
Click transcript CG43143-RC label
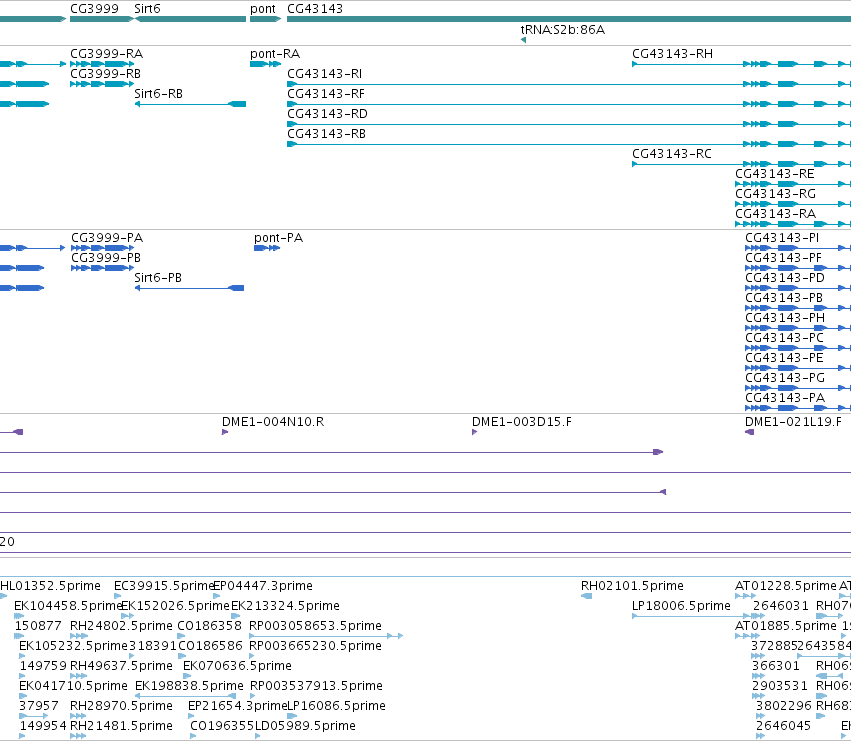(x=672, y=154)
